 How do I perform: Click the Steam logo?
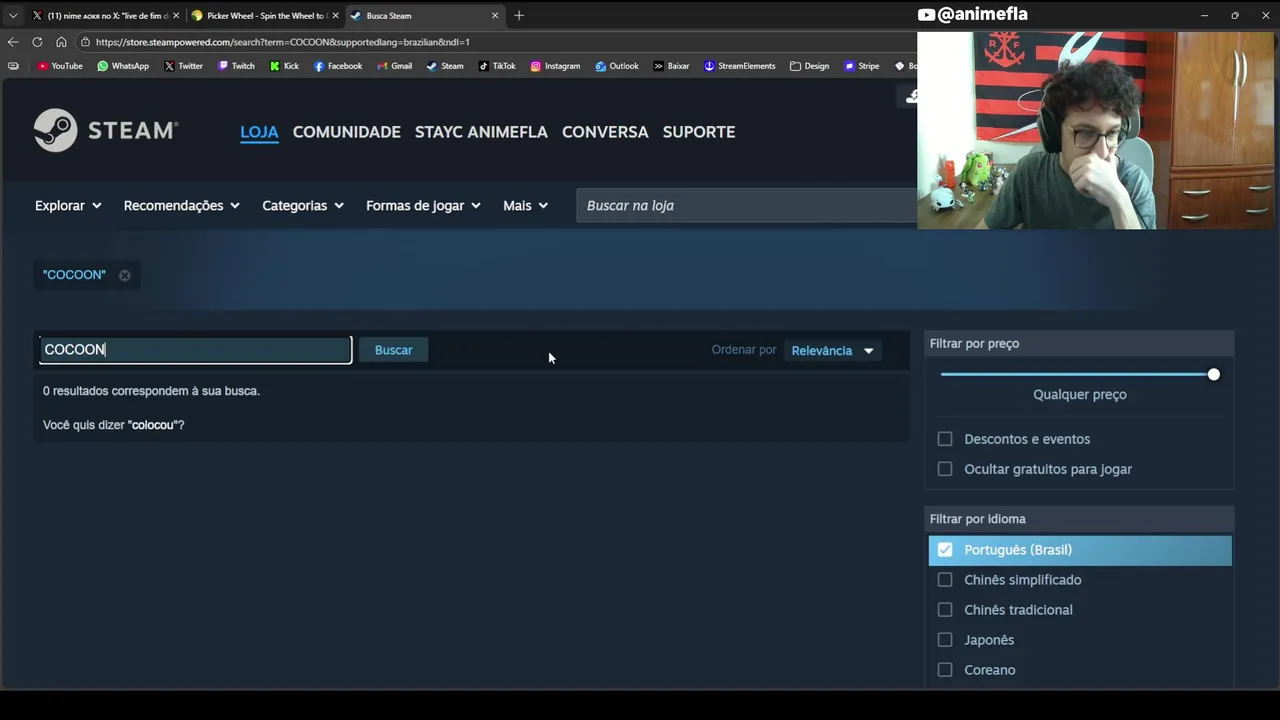(106, 130)
